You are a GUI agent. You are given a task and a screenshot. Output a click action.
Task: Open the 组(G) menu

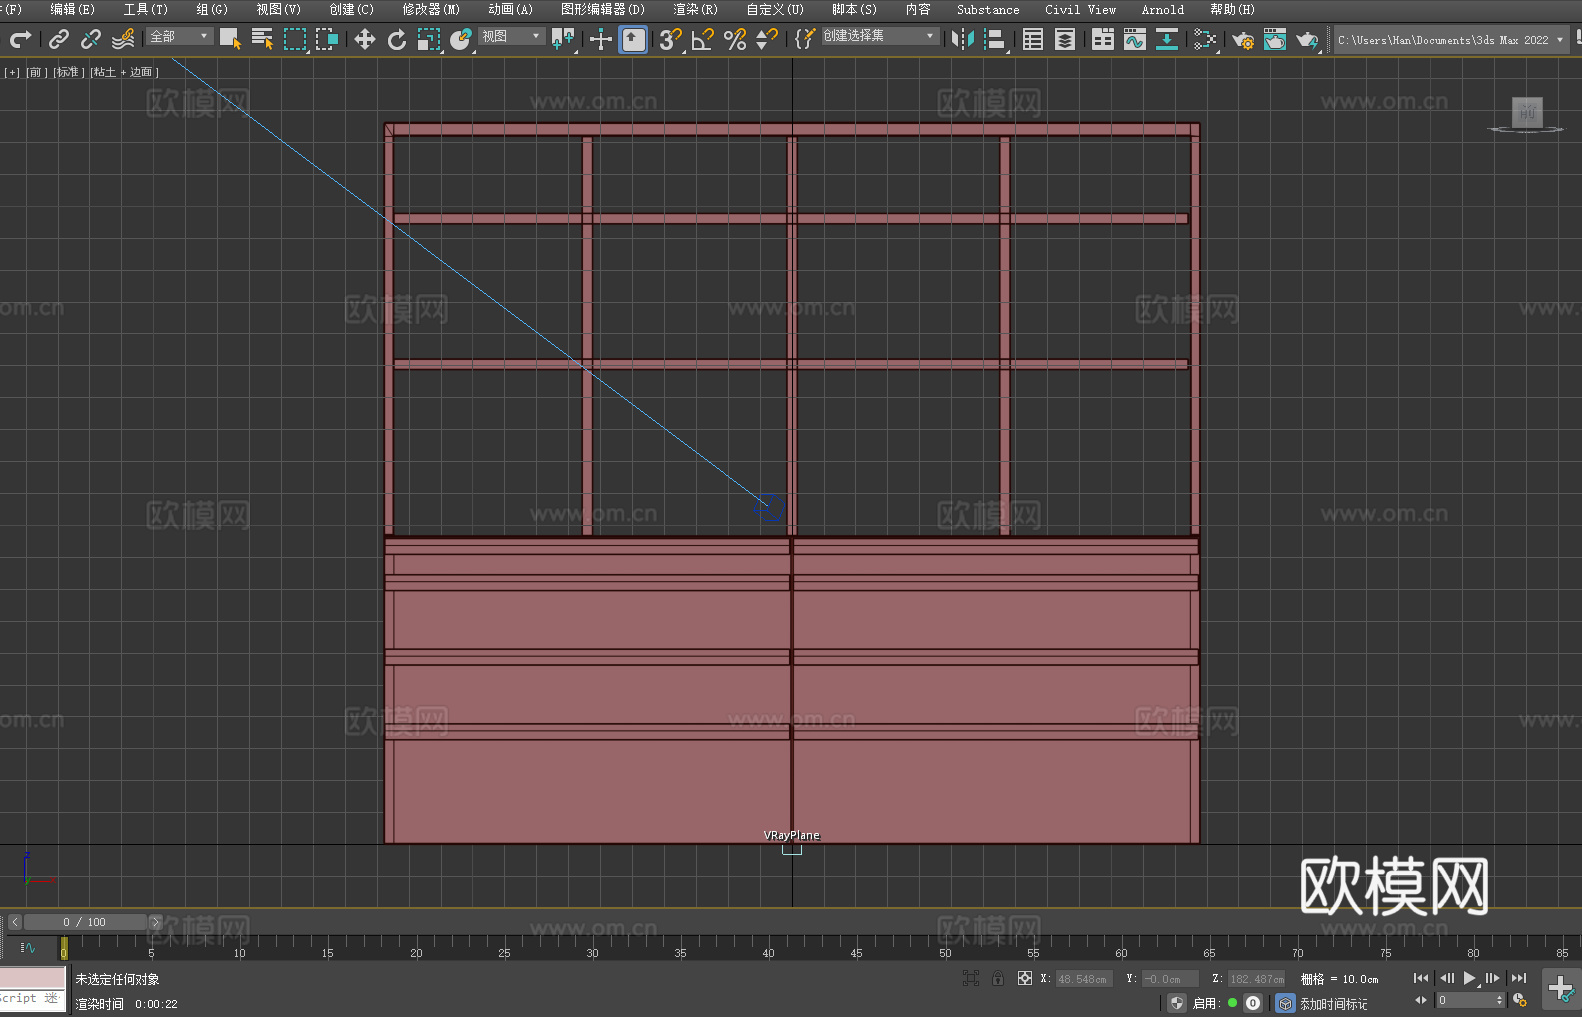(x=212, y=9)
